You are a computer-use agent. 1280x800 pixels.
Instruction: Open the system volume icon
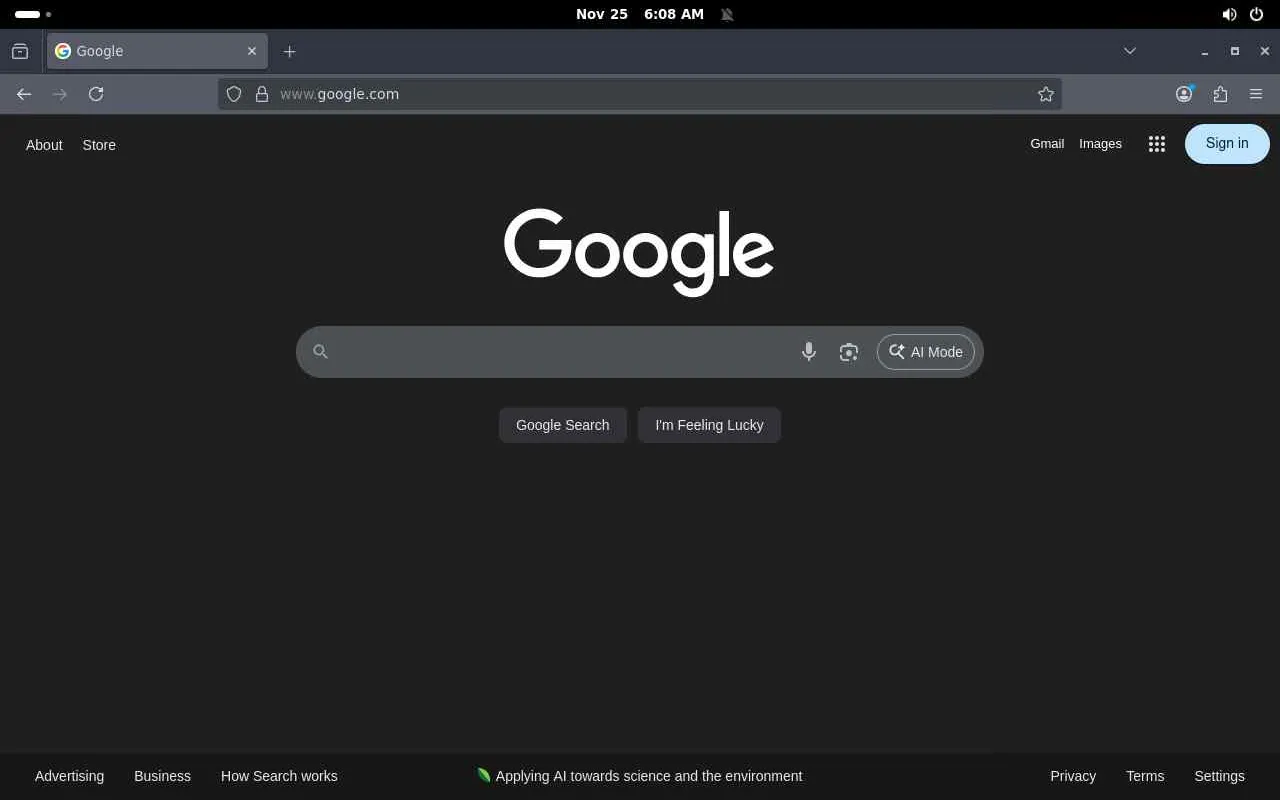pos(1229,14)
